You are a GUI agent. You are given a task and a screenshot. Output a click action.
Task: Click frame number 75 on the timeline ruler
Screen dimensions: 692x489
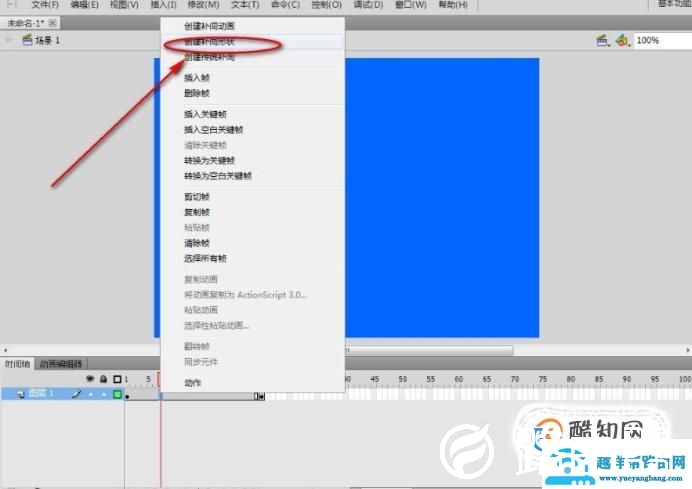542,379
